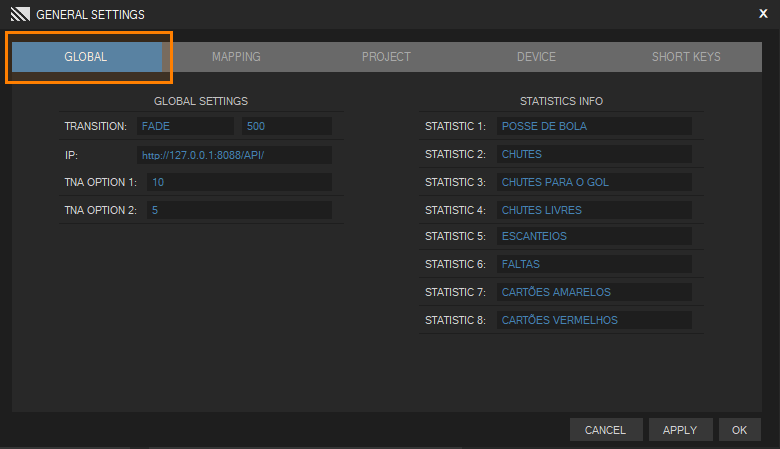Click the transition duration field showing 500
The image size is (780, 449).
[x=285, y=126]
